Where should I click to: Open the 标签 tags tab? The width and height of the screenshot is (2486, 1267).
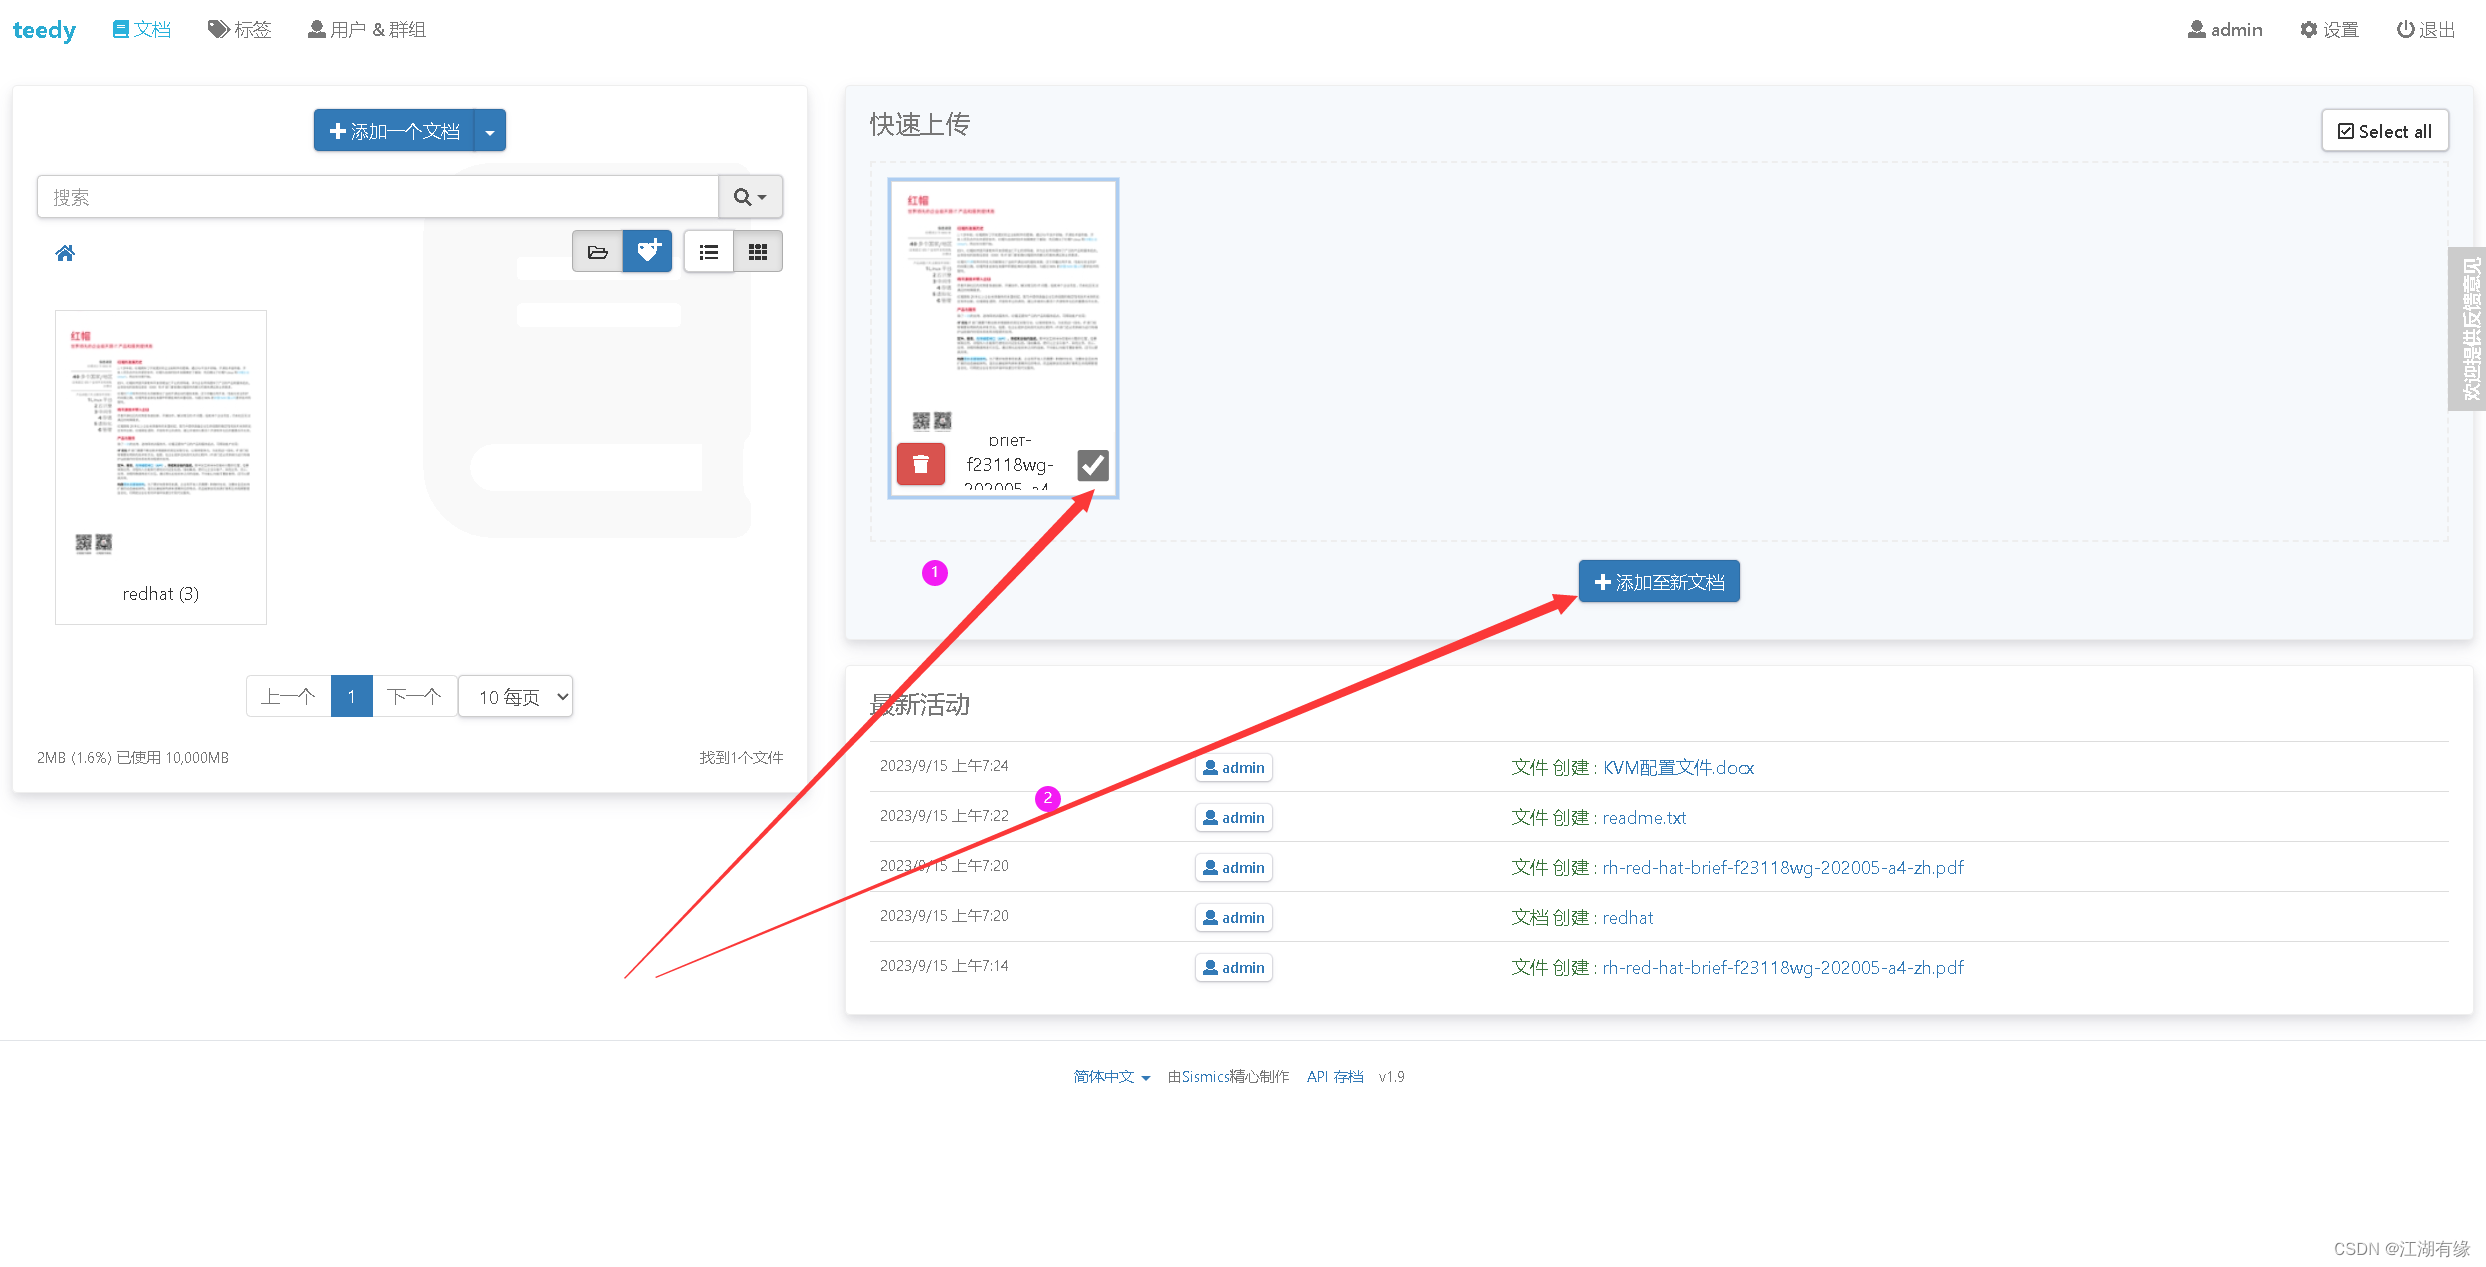tap(240, 30)
